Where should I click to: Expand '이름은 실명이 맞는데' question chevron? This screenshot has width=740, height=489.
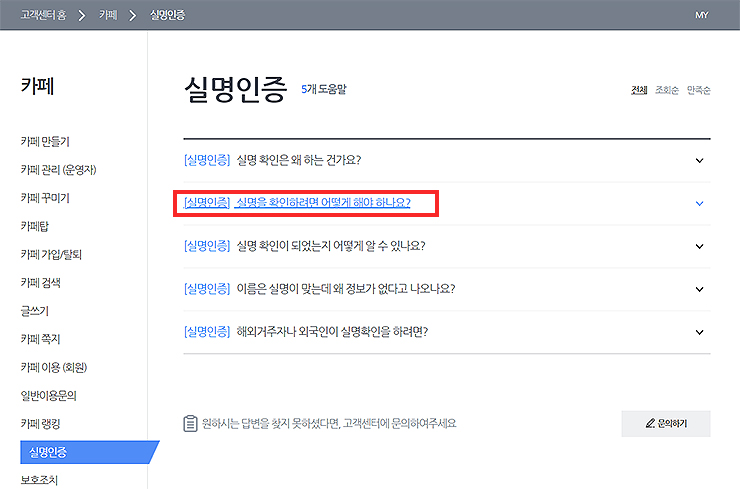(x=699, y=289)
